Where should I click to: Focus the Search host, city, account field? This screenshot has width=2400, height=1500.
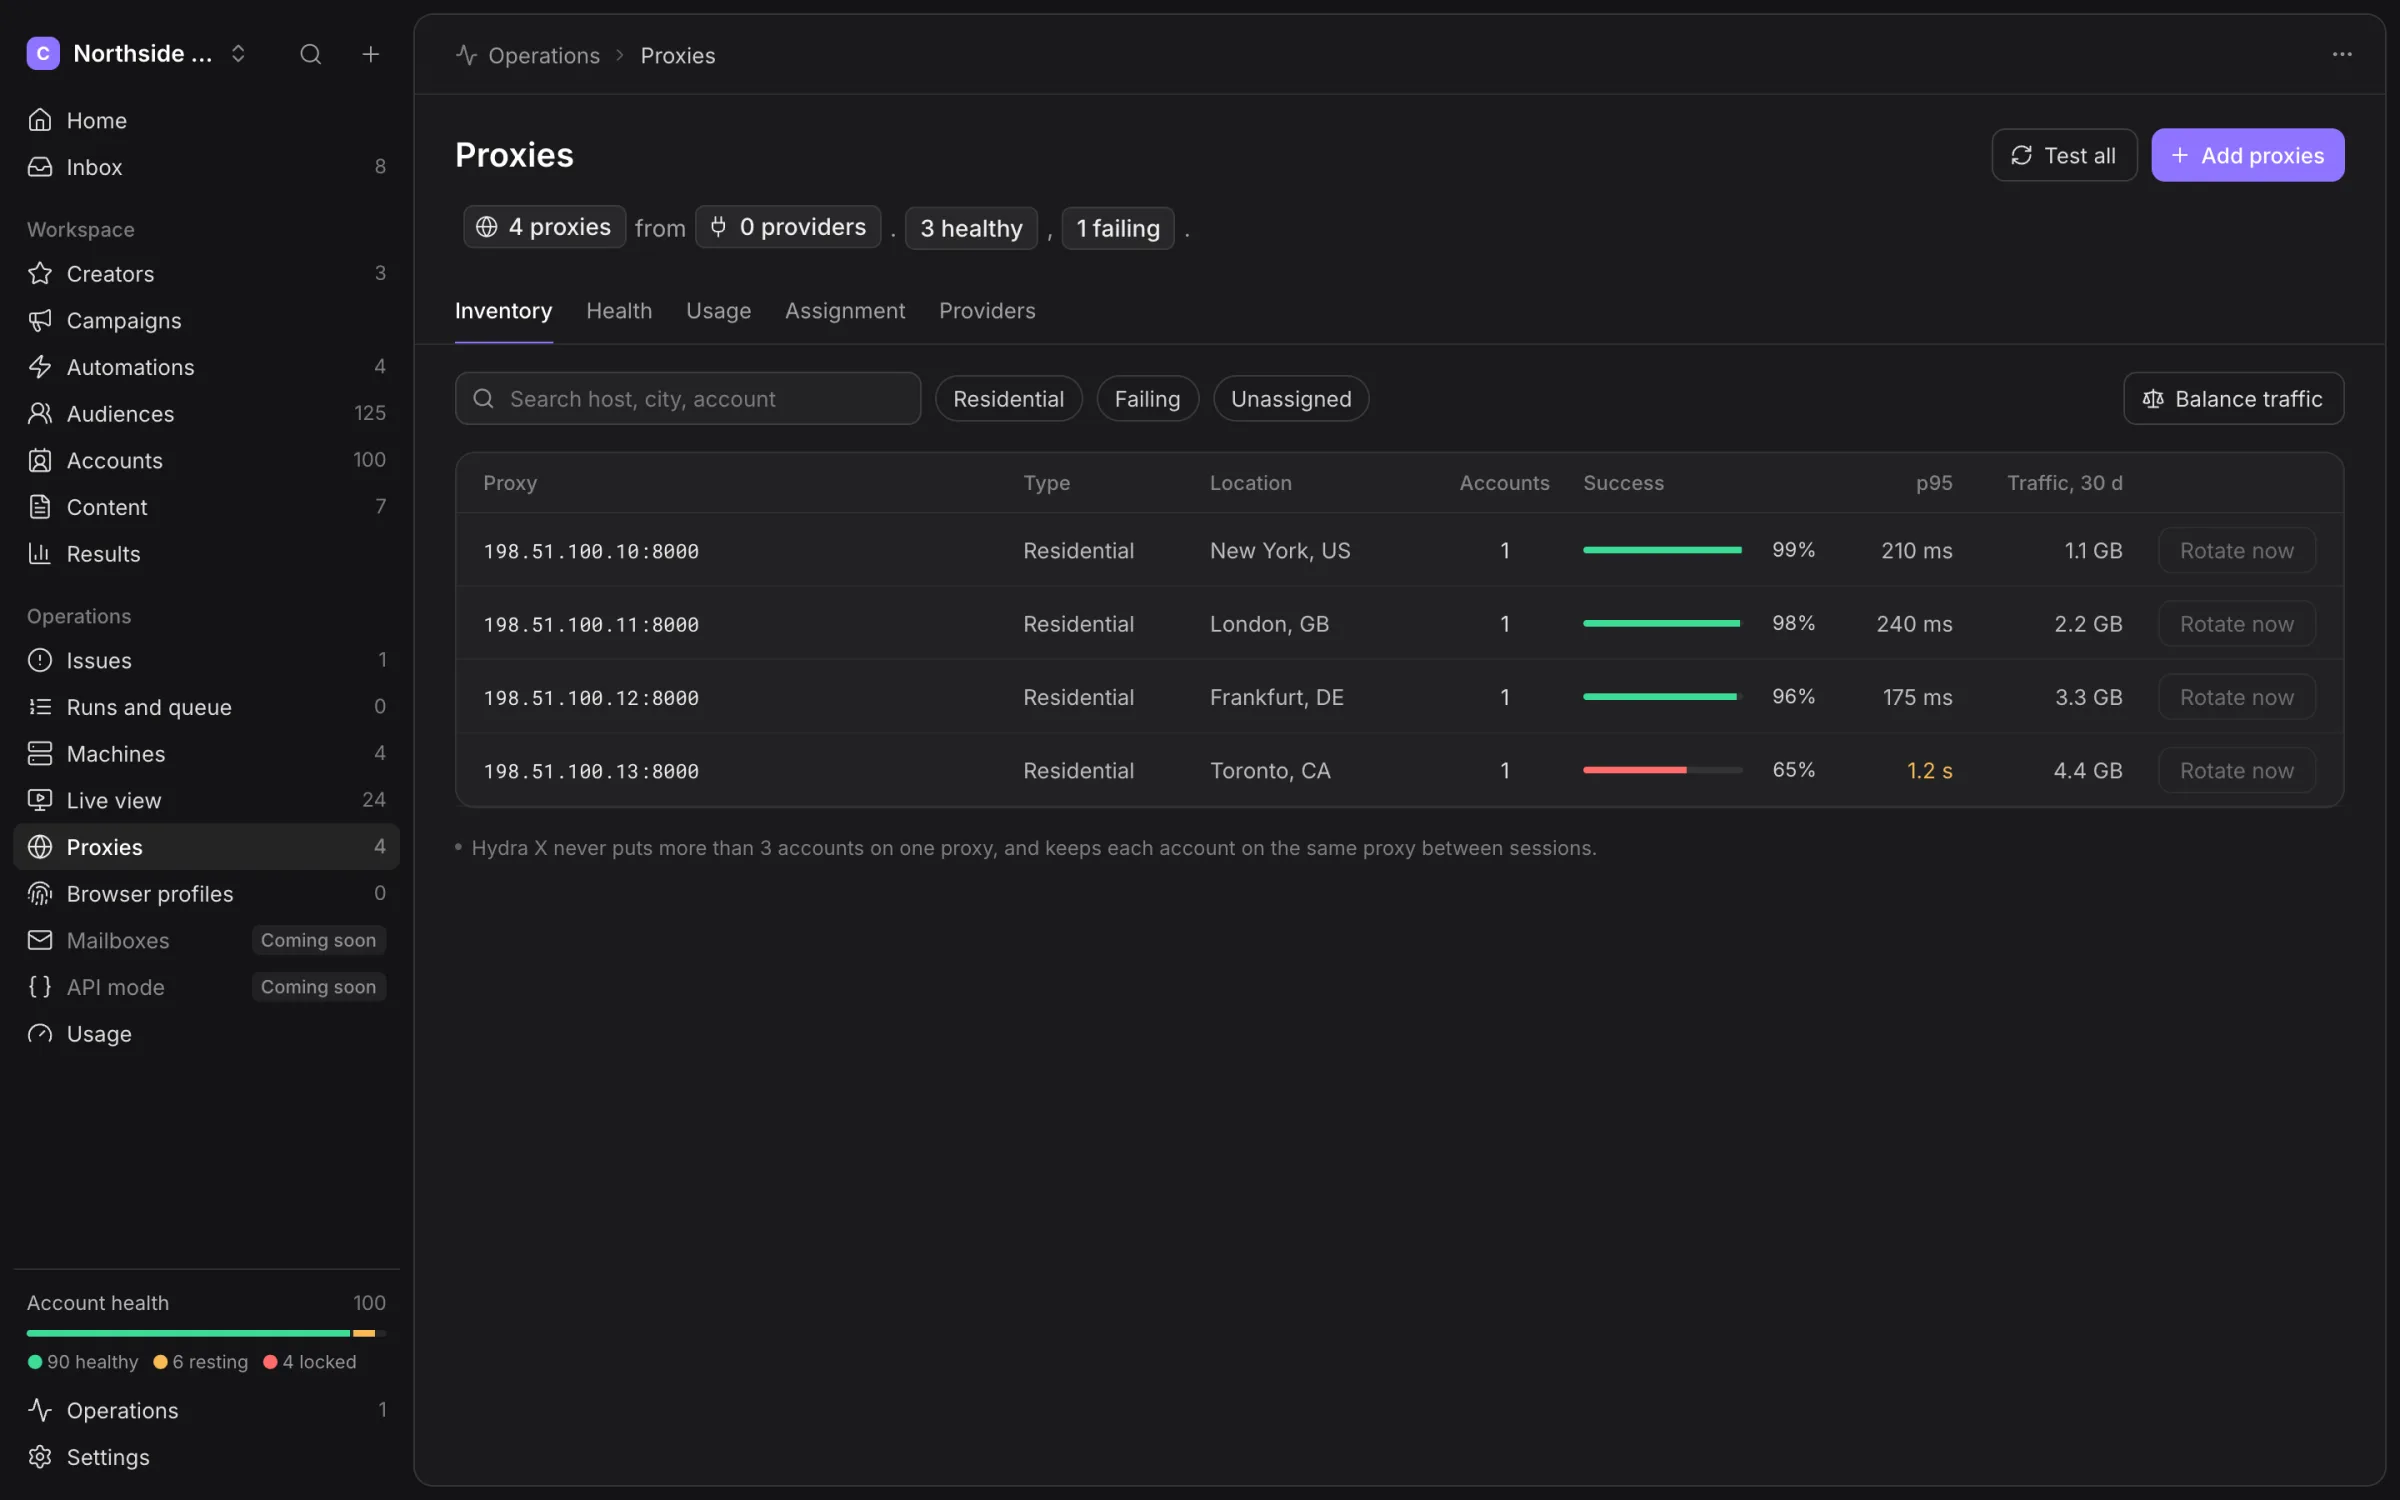(688, 399)
